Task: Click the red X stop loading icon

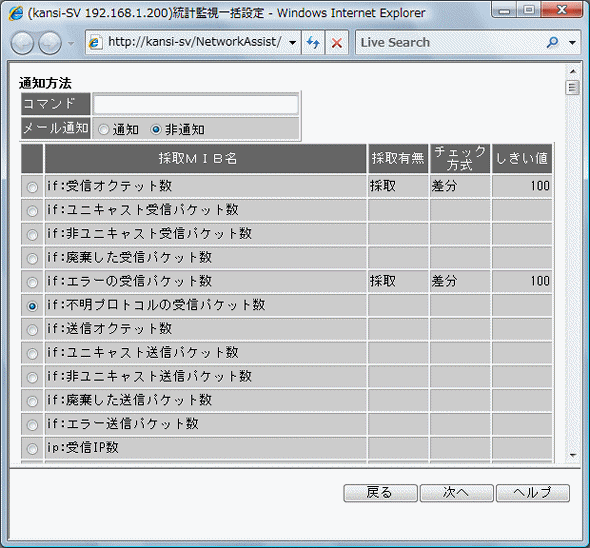Action: (337, 43)
